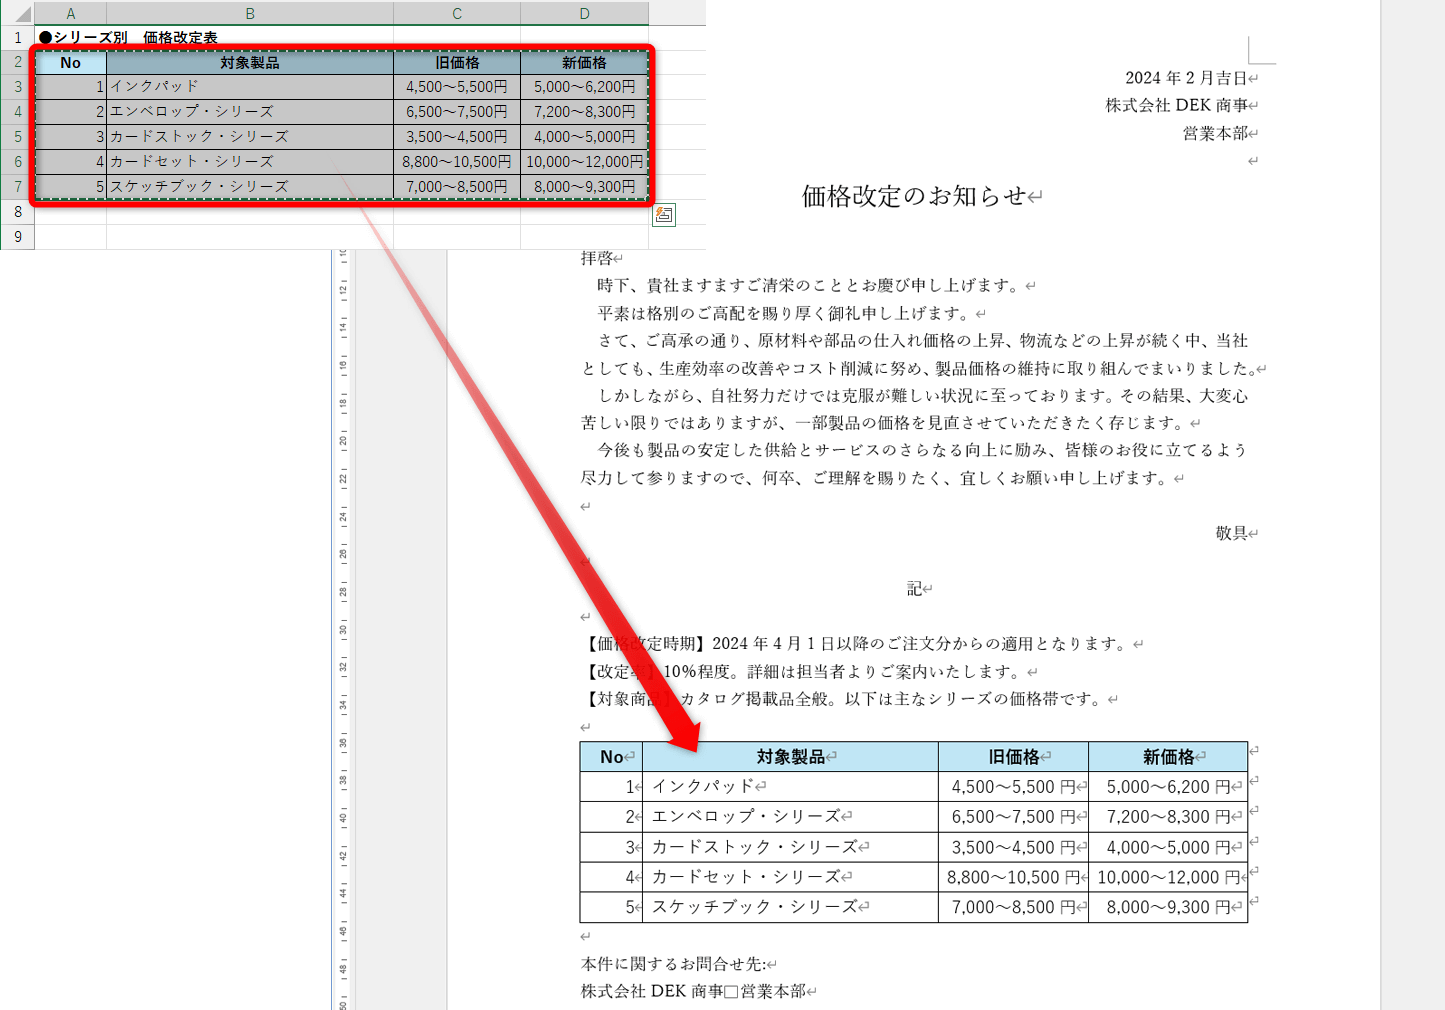Image resolution: width=1445 pixels, height=1010 pixels.
Task: Click the "敬具" closing in Word
Action: 1231,533
